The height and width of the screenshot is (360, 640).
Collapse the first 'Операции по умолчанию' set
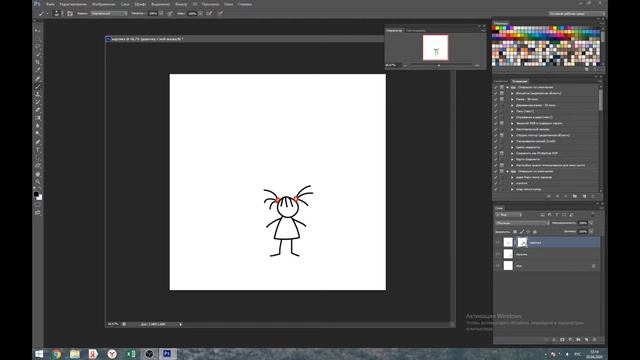[507, 87]
